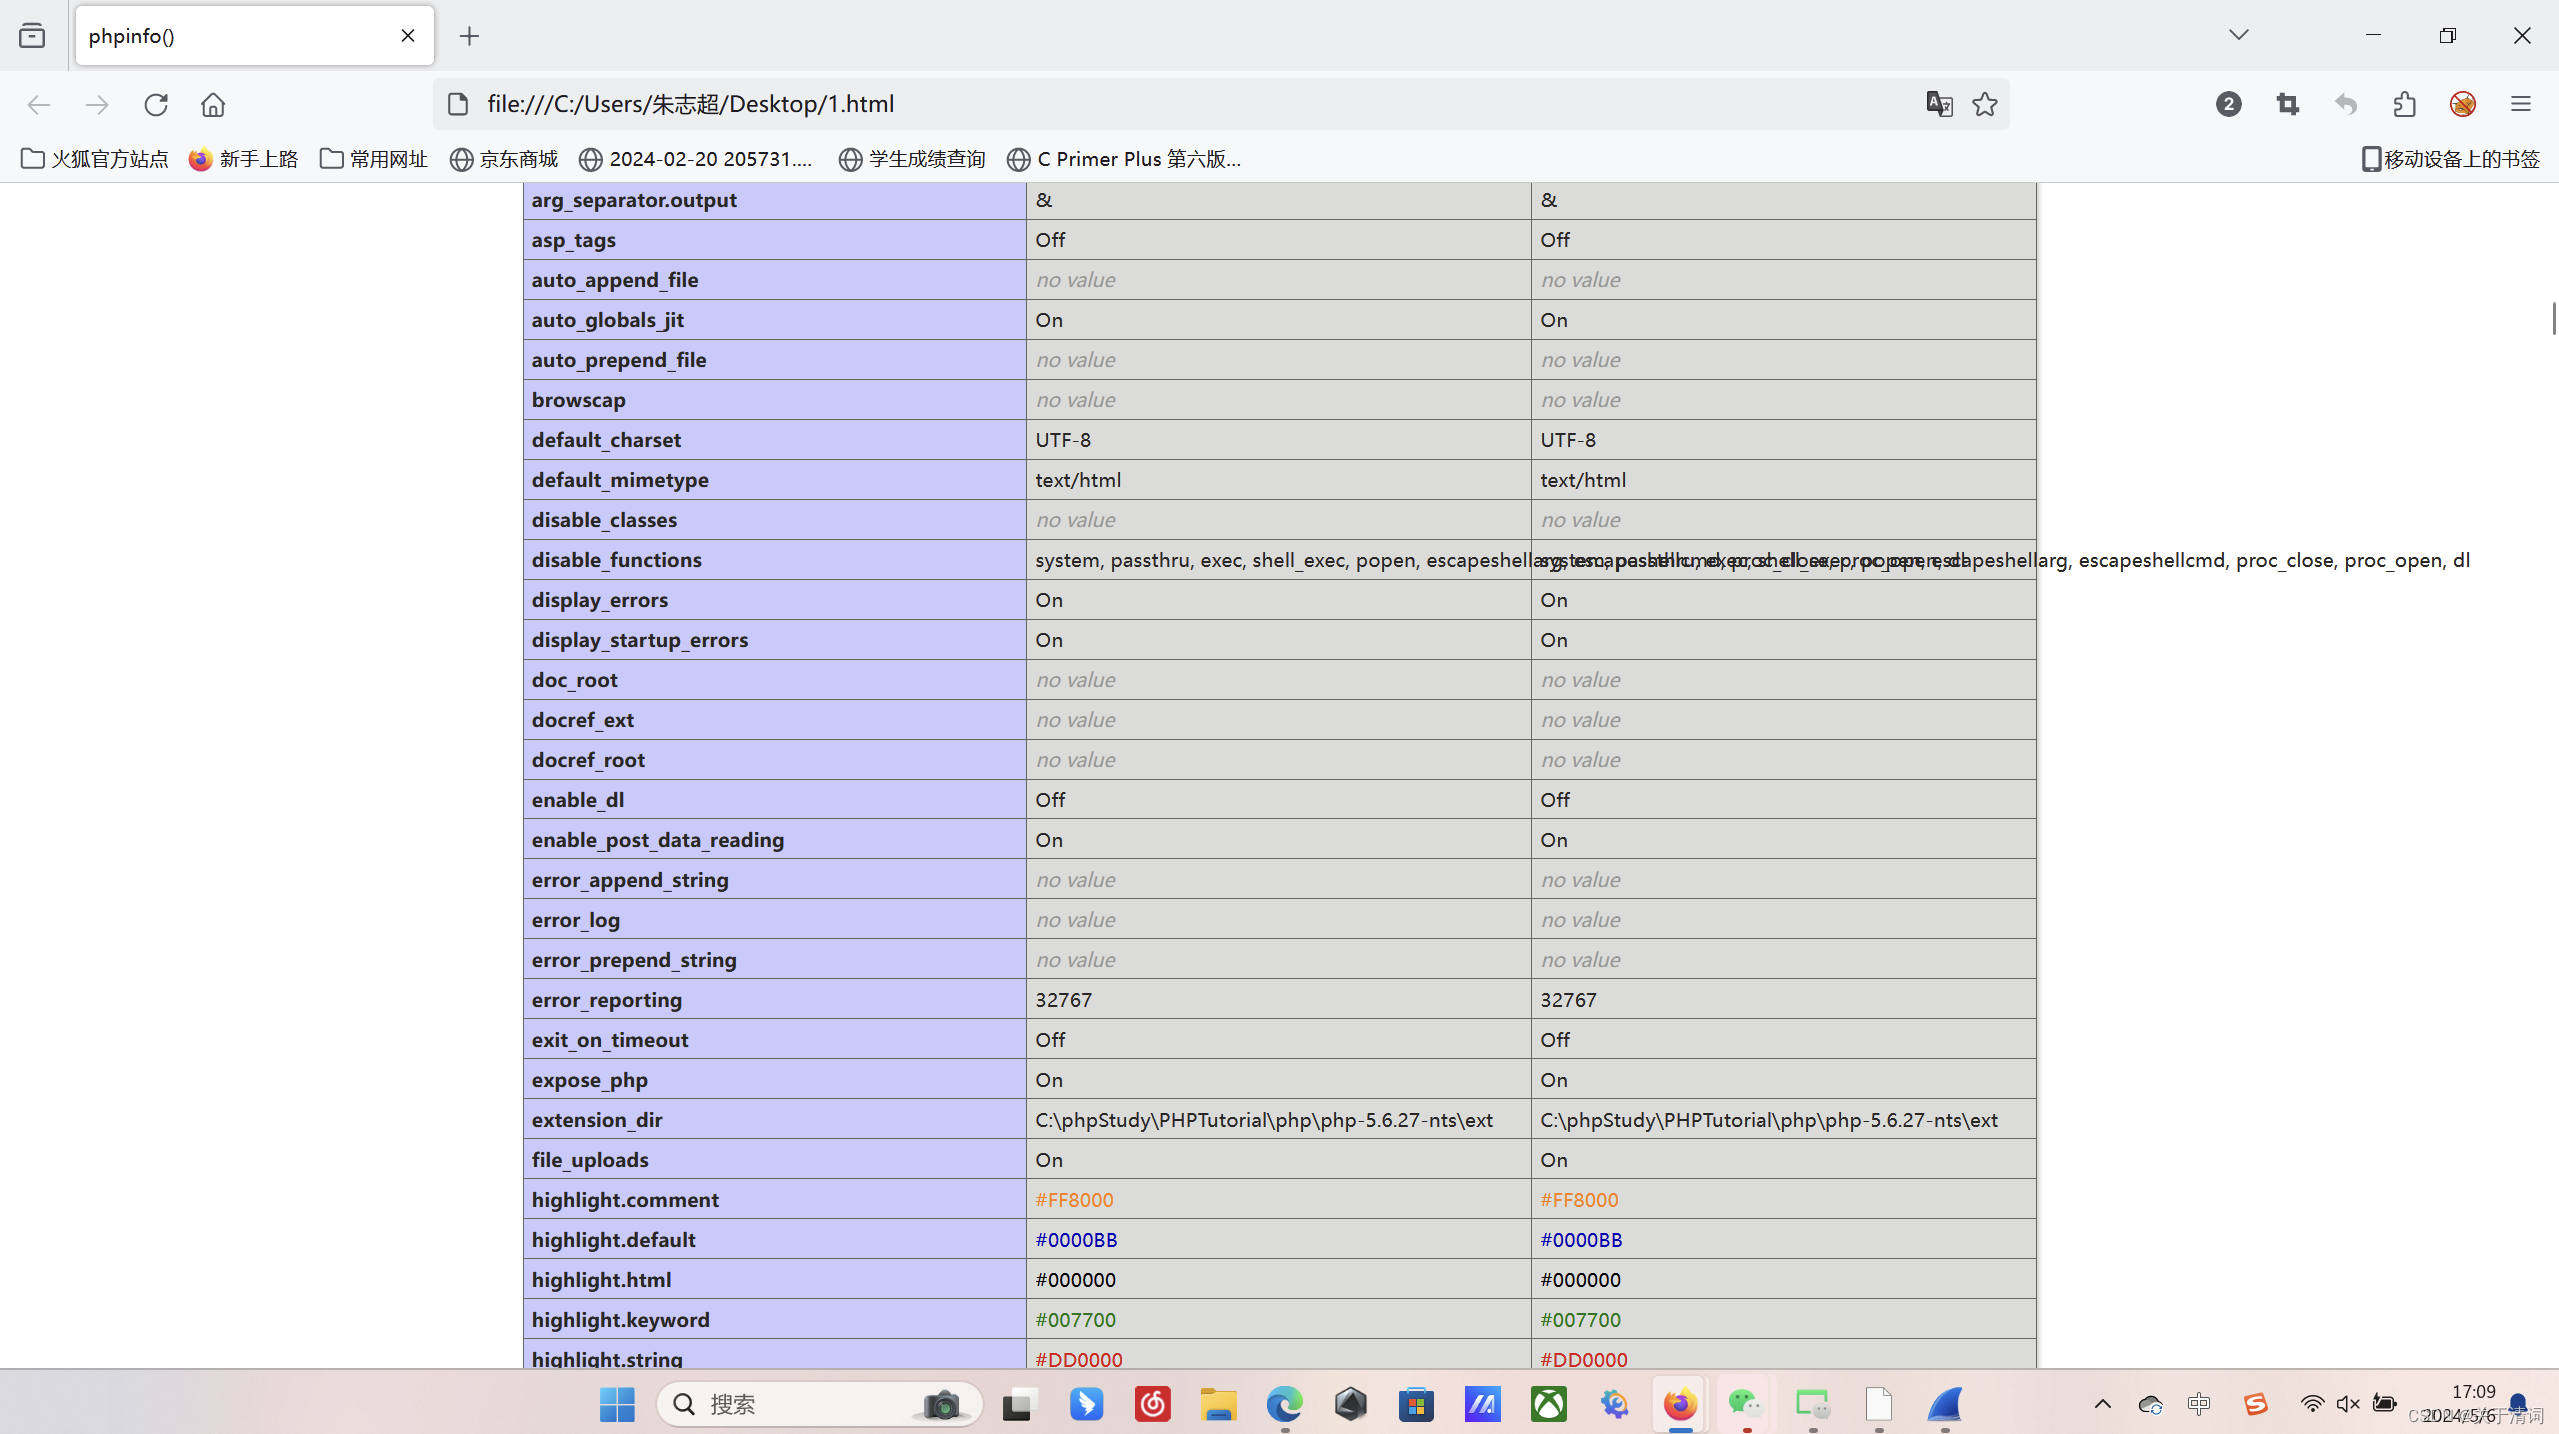
Task: Open a new tab with plus button
Action: tap(469, 36)
